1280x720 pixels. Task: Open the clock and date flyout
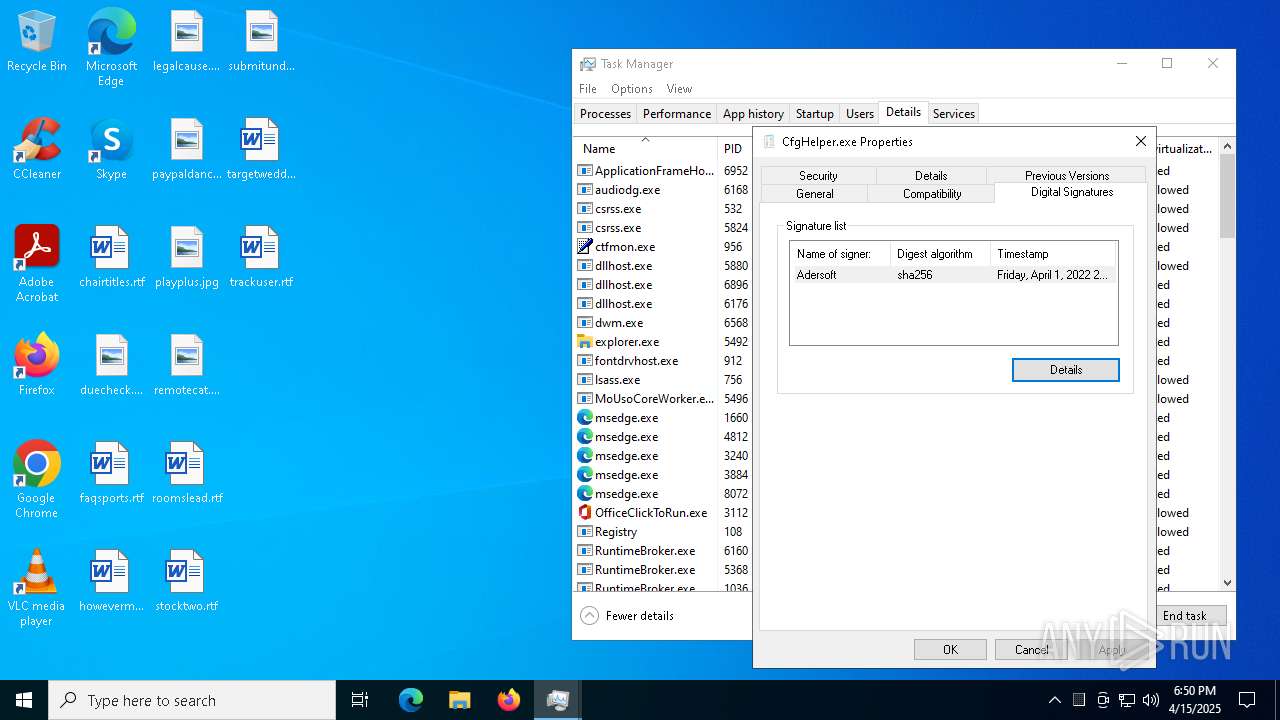tap(1194, 700)
